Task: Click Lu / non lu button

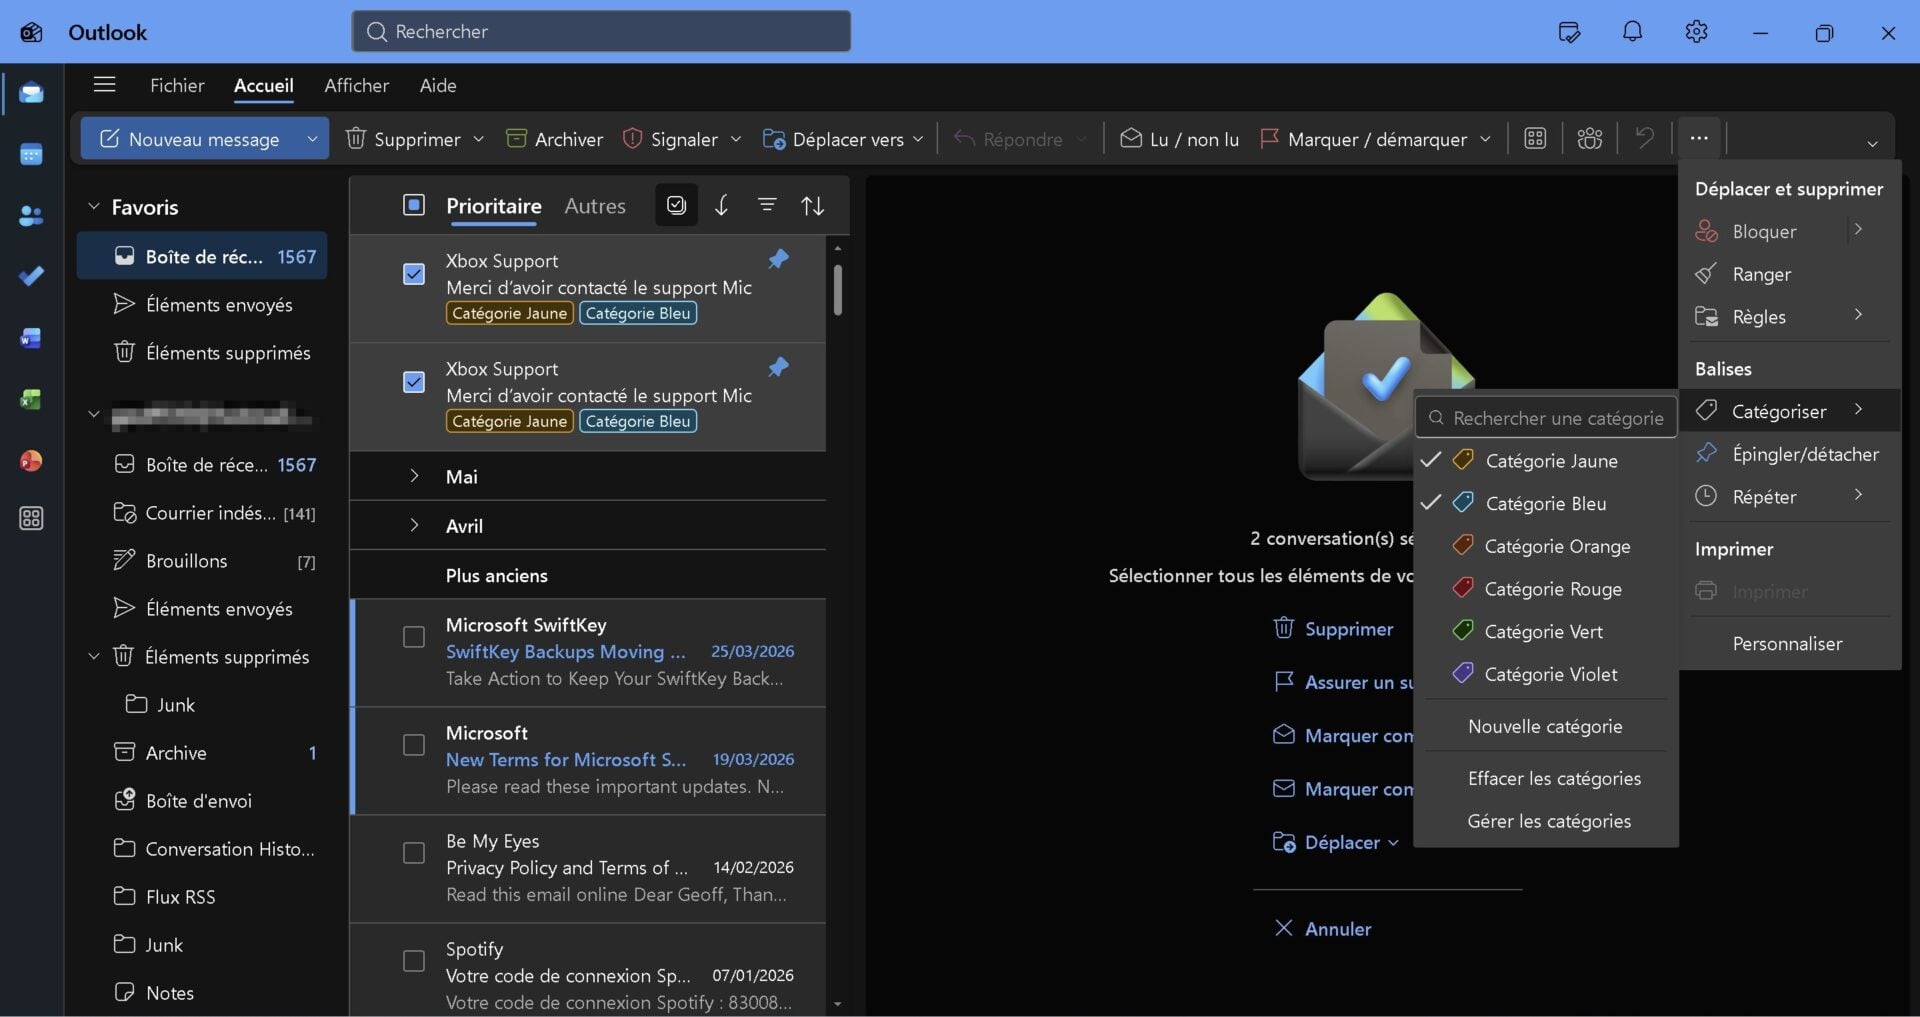Action: pyautogui.click(x=1179, y=139)
